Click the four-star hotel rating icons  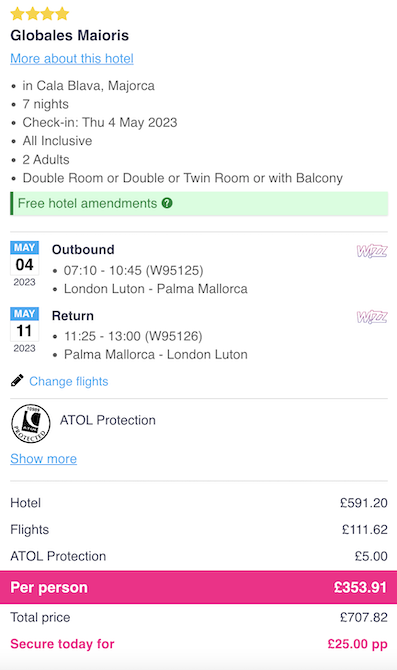[x=40, y=14]
